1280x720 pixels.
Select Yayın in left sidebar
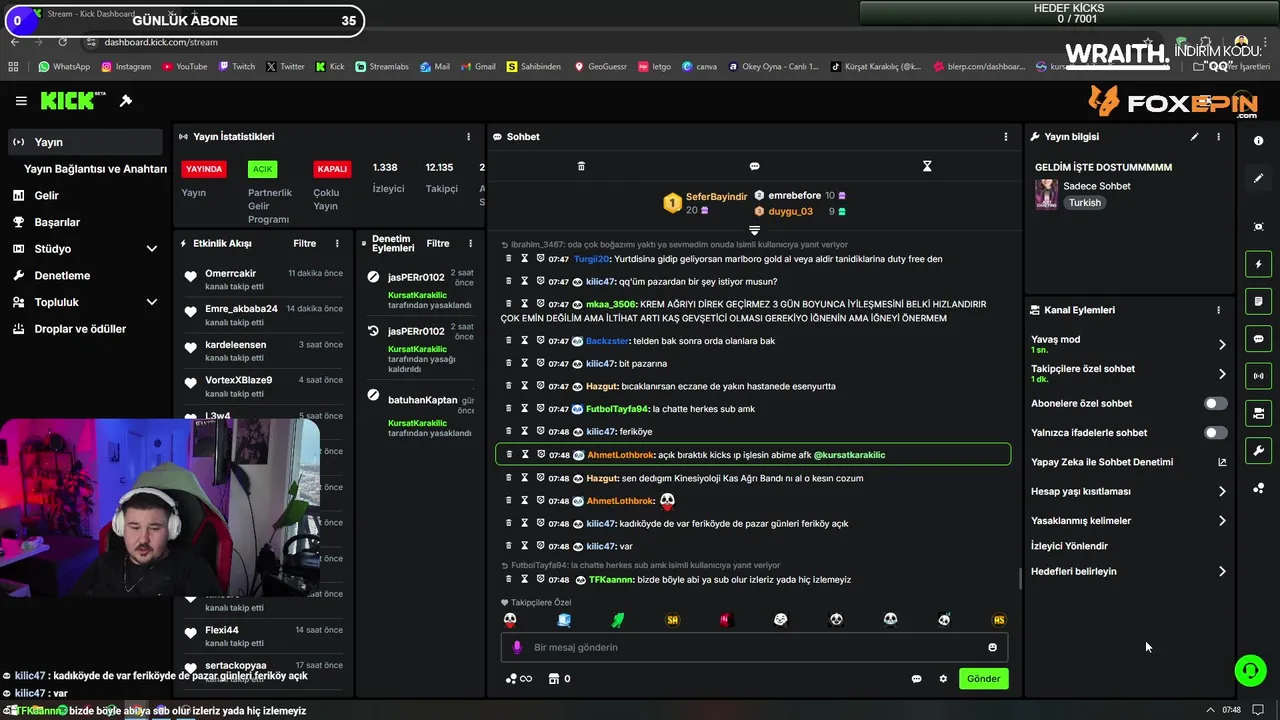coord(85,142)
